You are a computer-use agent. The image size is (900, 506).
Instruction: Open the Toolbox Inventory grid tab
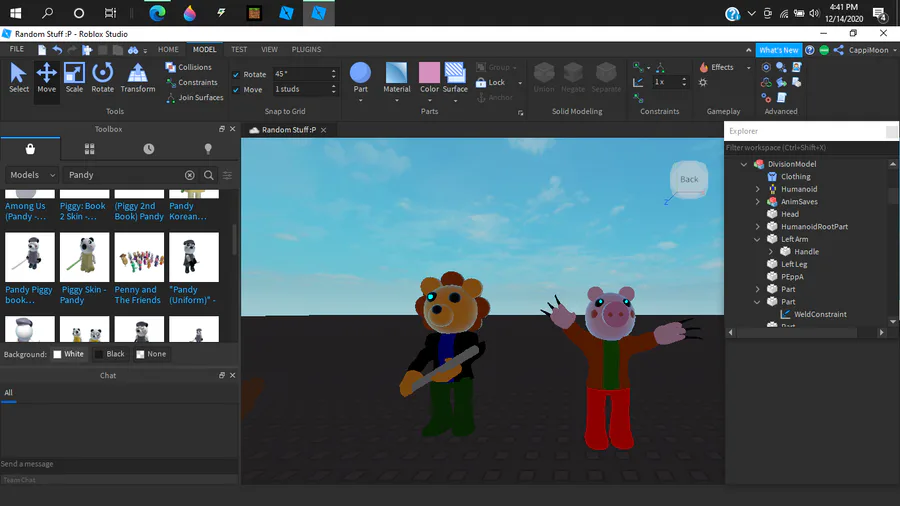tap(90, 149)
